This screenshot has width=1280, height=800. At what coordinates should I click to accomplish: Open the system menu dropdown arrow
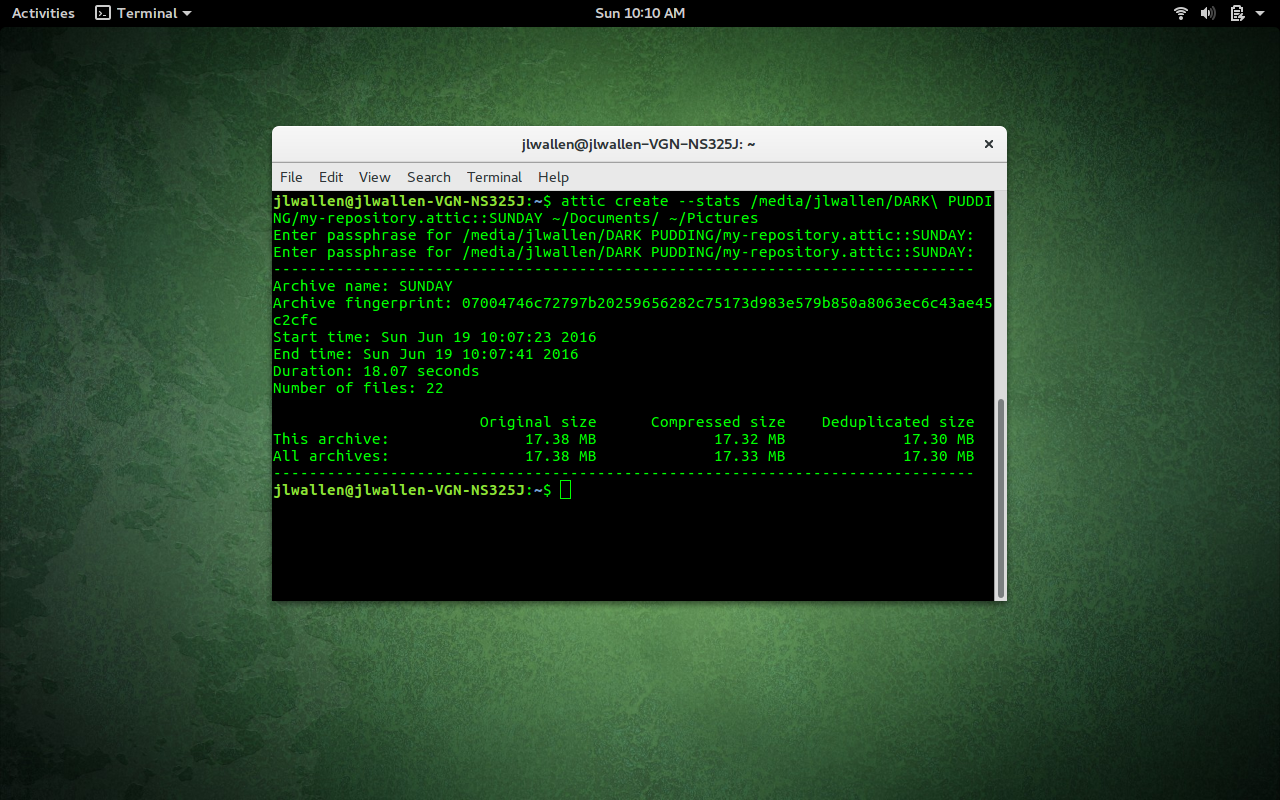pyautogui.click(x=1260, y=13)
